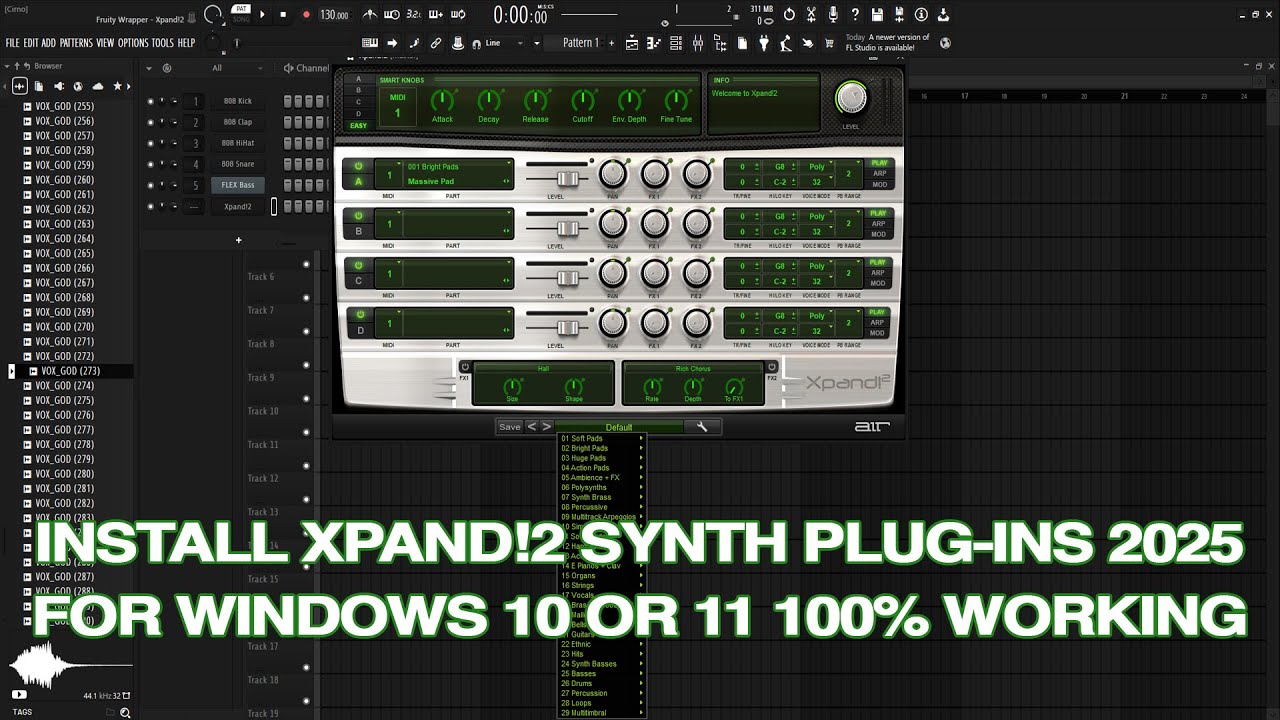The image size is (1280, 720).
Task: Click the Save button in Xpand!2
Action: coord(510,427)
